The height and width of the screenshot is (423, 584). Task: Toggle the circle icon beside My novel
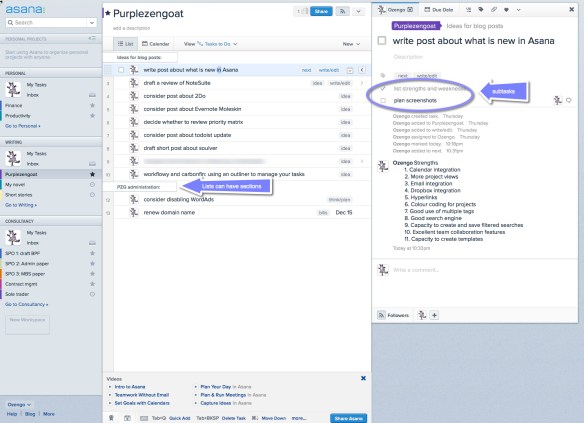click(92, 184)
